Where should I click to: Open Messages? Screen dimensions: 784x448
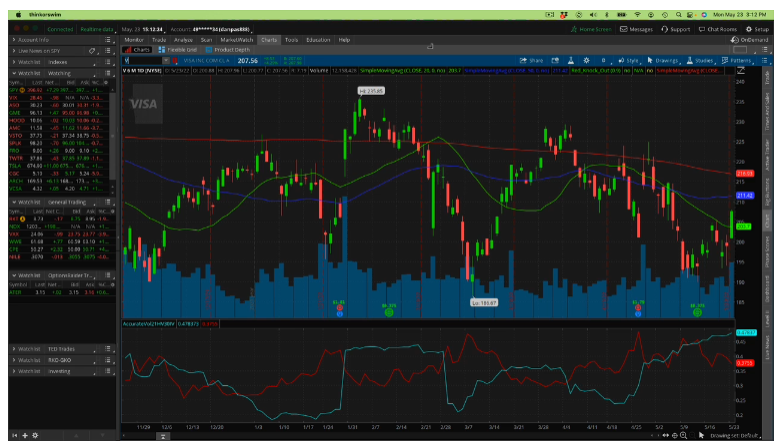coord(636,30)
